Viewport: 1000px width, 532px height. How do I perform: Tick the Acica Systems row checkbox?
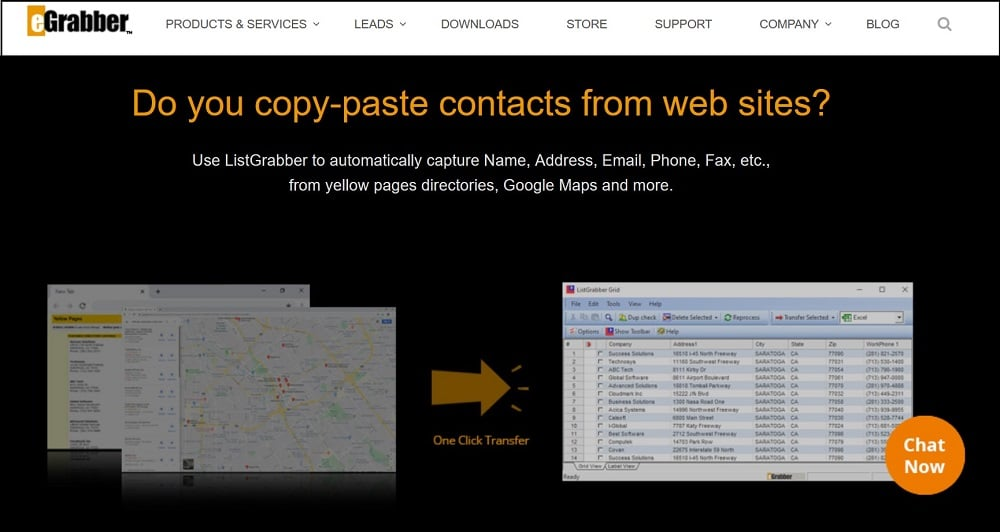click(600, 410)
